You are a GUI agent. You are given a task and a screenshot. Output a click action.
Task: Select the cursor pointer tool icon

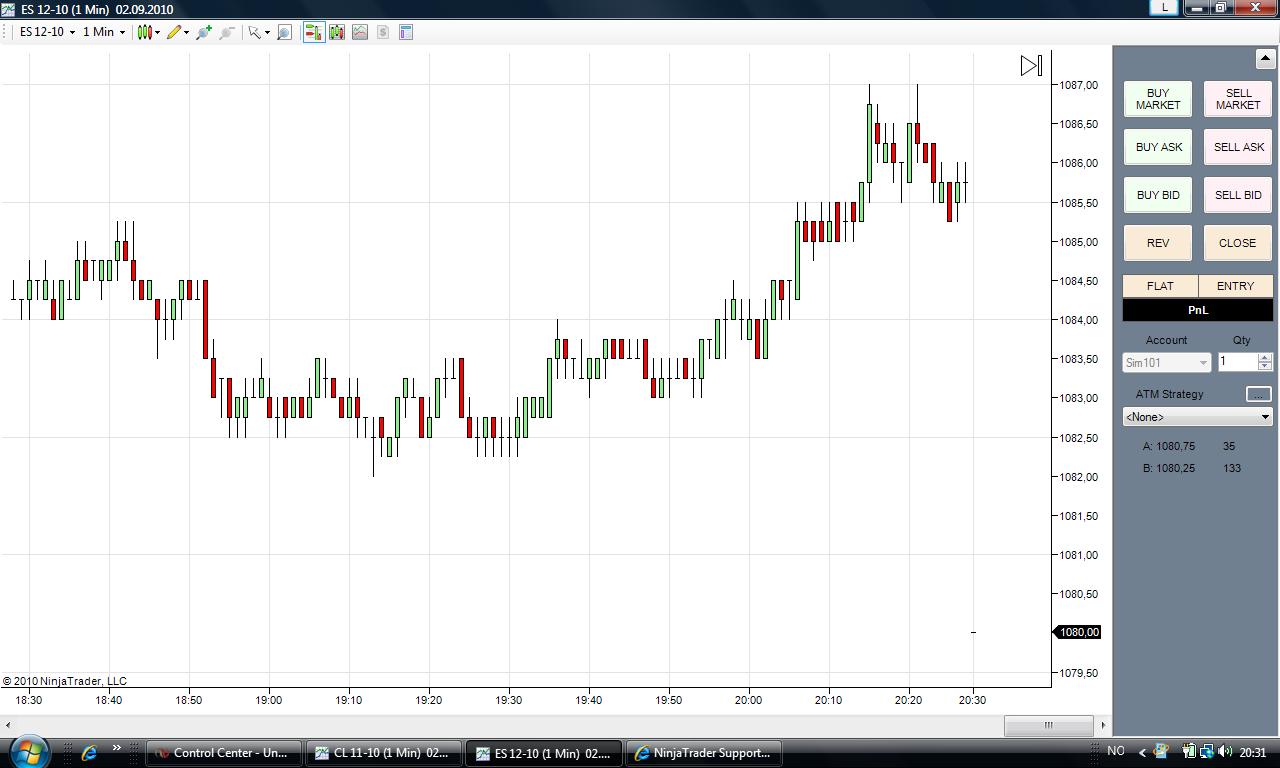(x=255, y=32)
